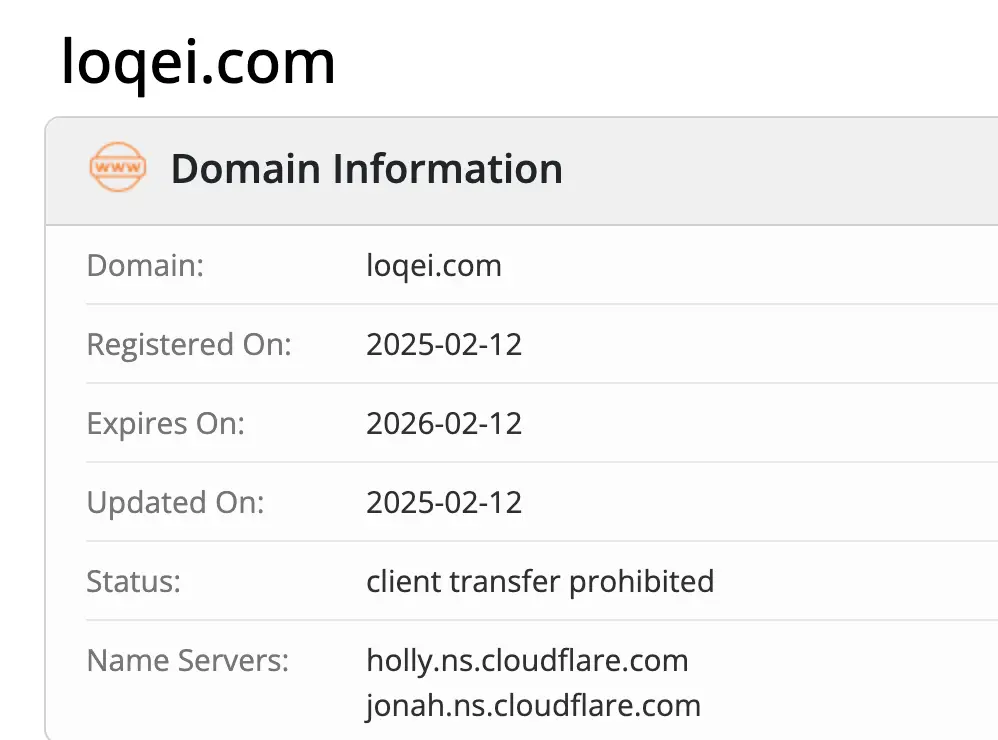Click the word 'transfer' in the status value
This screenshot has width=998, height=740.
[502, 581]
